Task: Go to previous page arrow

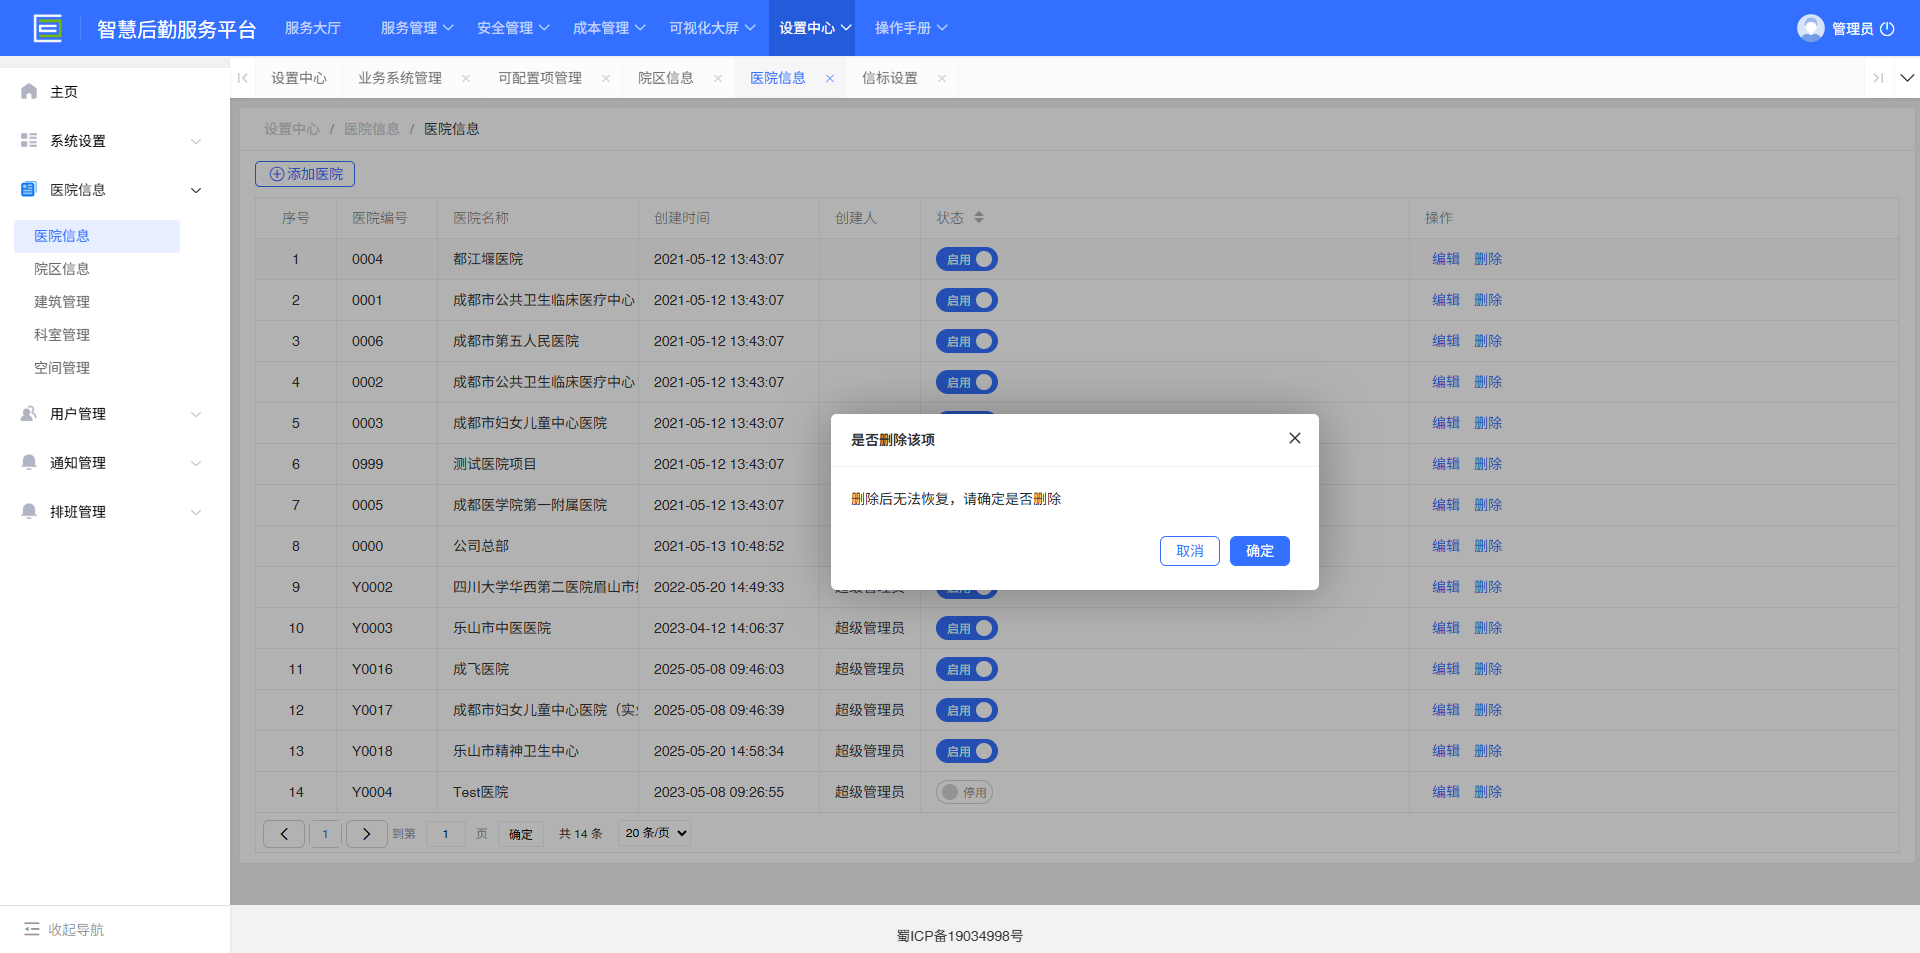Action: [284, 833]
